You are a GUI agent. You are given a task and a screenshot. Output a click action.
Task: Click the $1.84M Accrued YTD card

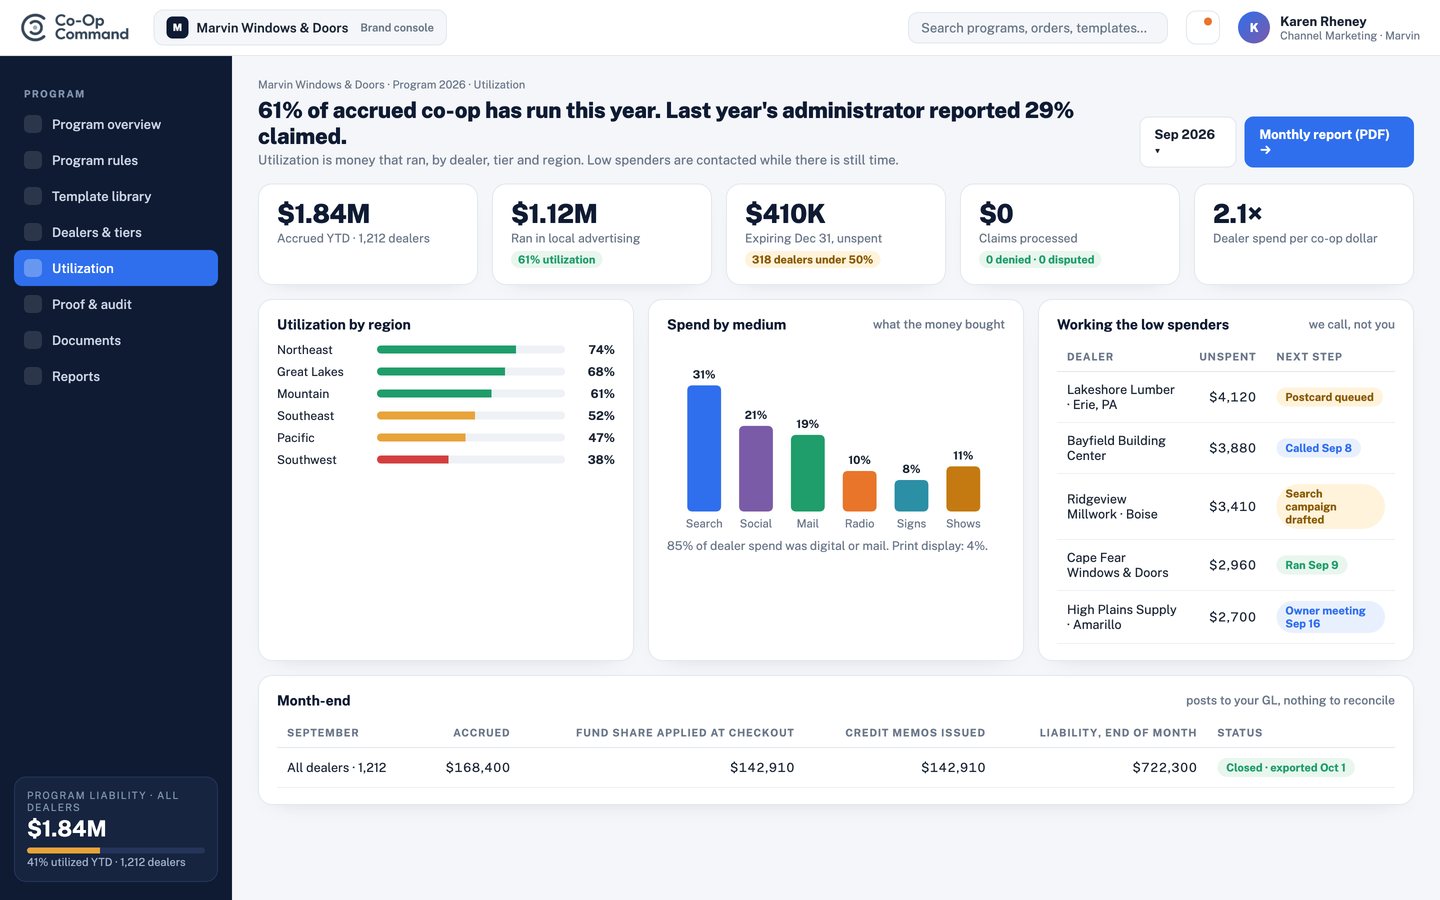coord(368,234)
